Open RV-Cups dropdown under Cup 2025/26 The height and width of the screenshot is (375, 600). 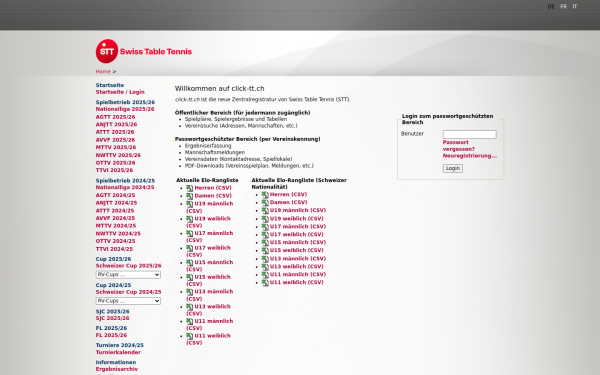[128, 275]
